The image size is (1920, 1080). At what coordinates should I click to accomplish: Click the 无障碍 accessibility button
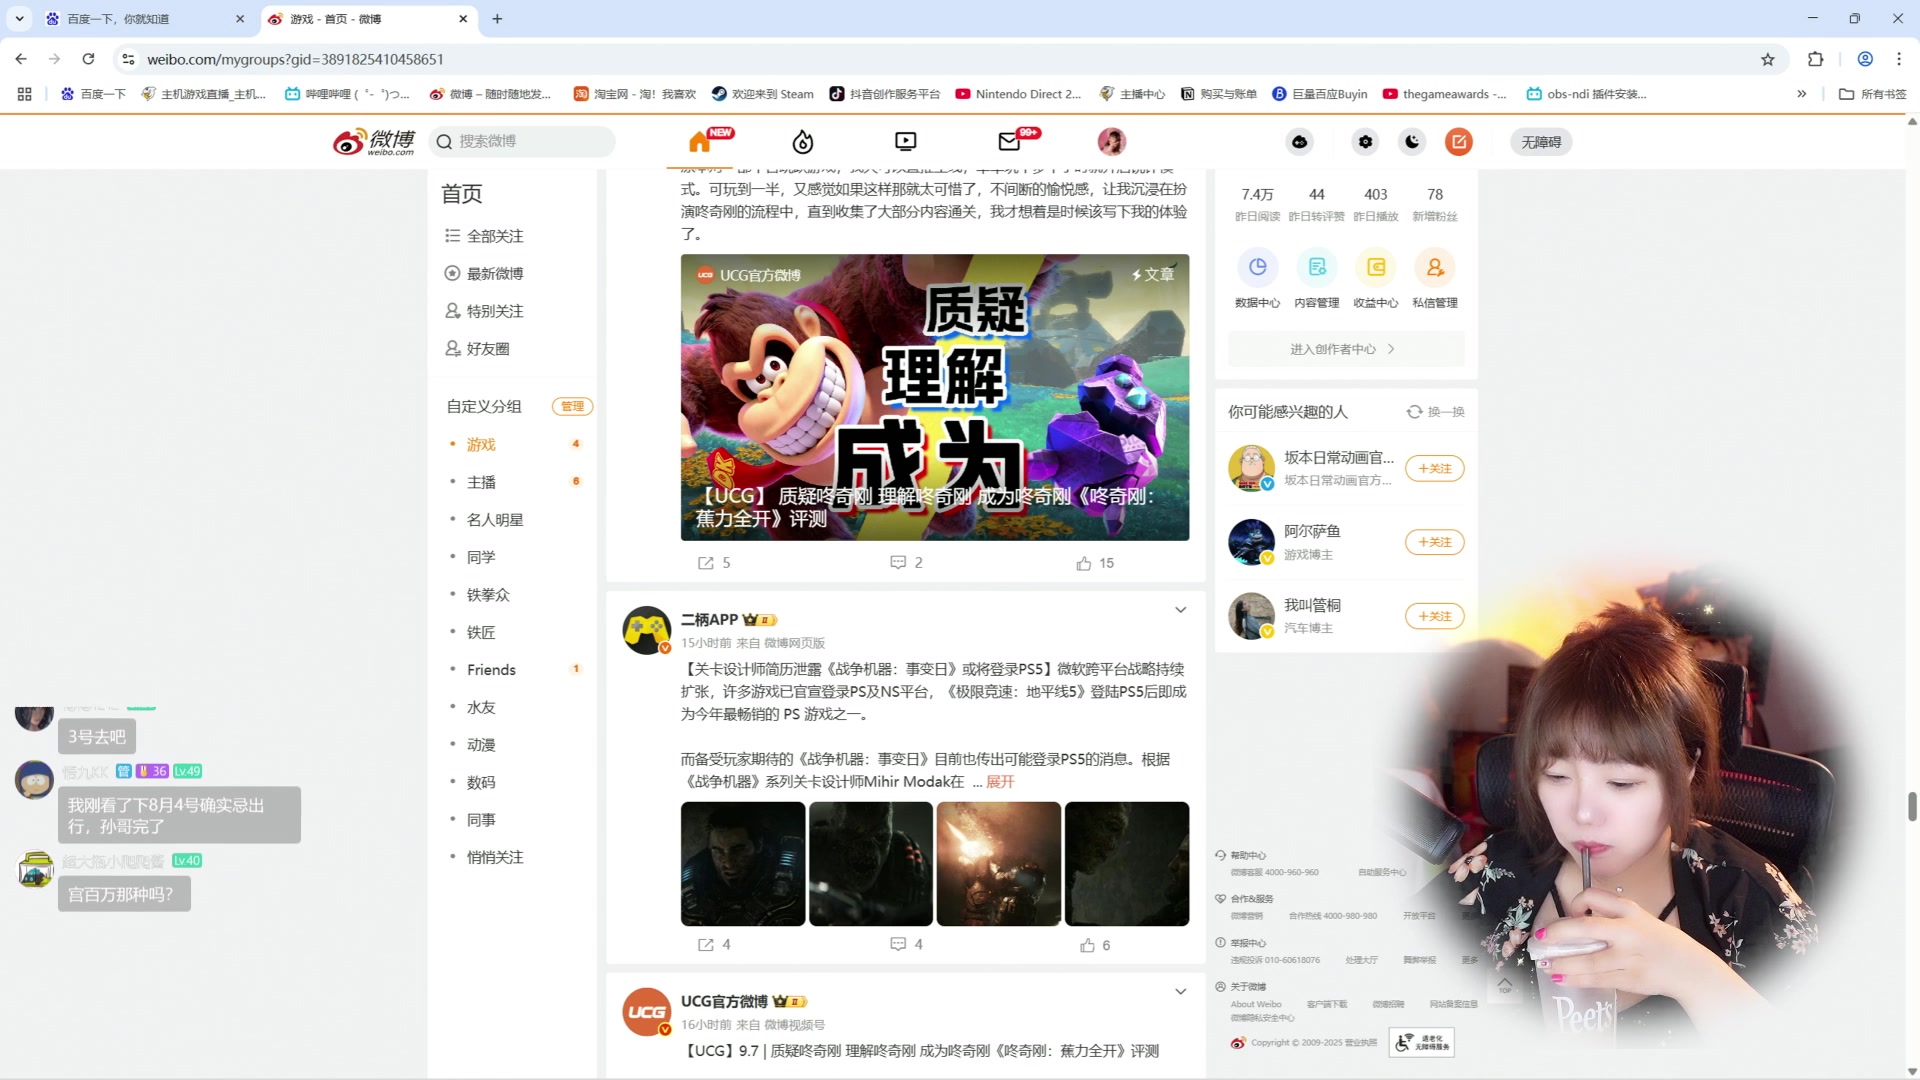tap(1541, 142)
